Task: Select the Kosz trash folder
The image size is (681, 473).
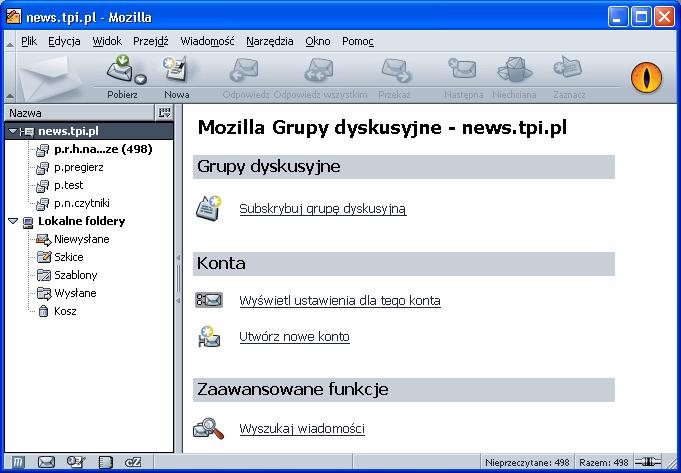Action: tap(65, 311)
